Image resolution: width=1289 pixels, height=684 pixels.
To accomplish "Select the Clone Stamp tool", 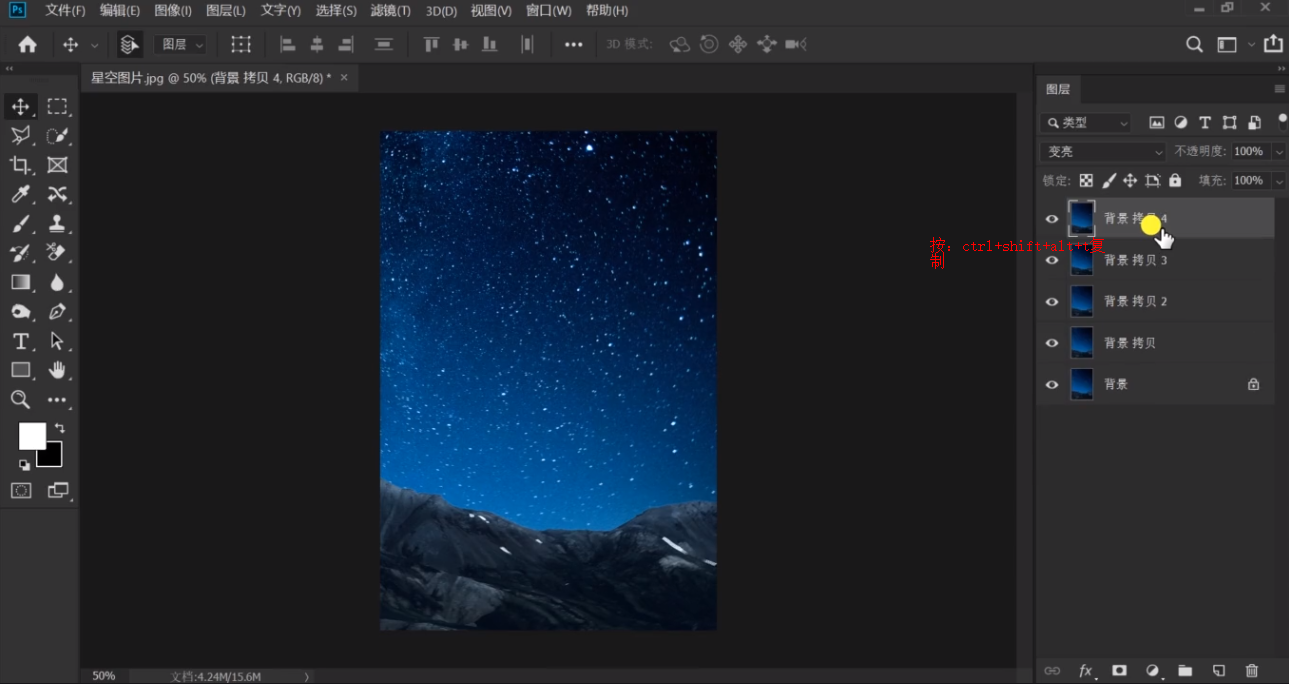I will tap(57, 224).
